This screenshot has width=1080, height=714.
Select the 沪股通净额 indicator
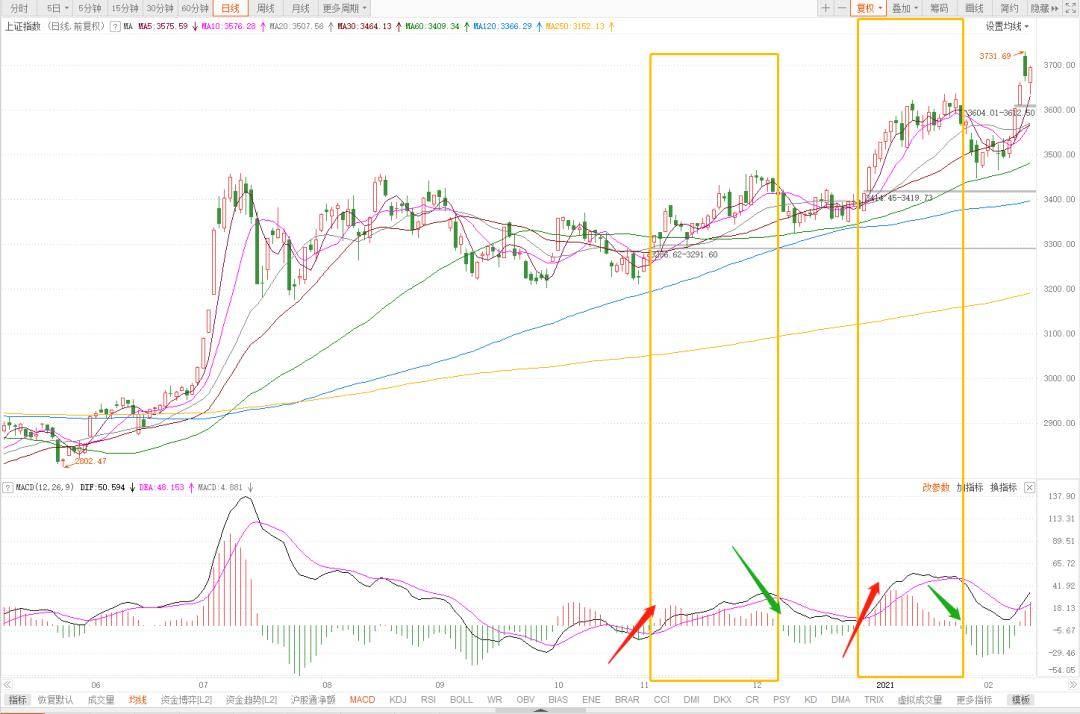pyautogui.click(x=313, y=700)
